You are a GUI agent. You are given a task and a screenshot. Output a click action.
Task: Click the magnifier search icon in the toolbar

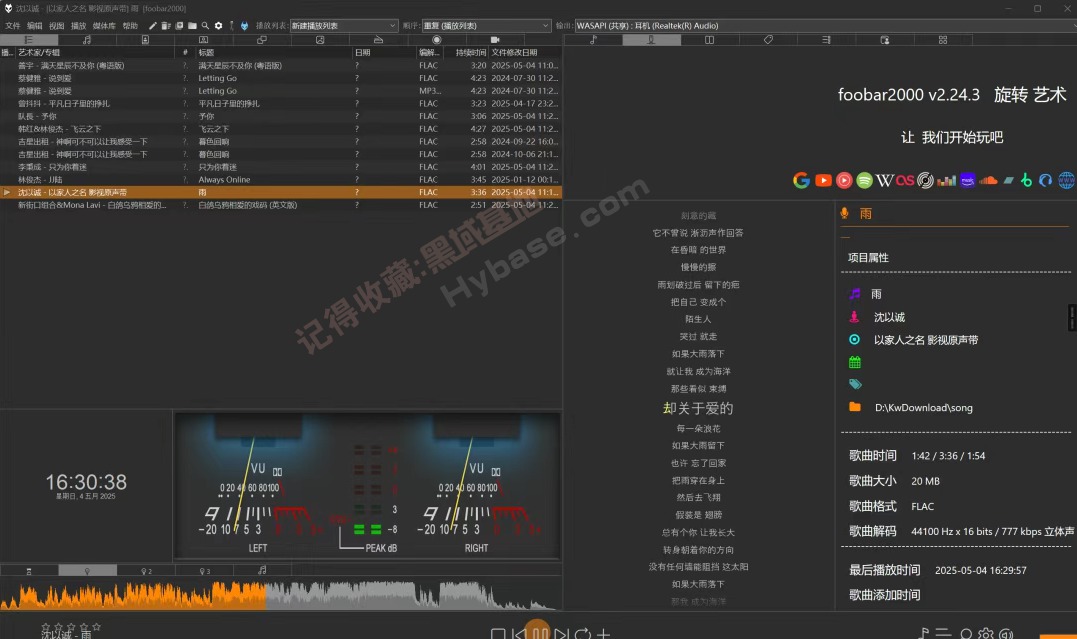point(205,25)
